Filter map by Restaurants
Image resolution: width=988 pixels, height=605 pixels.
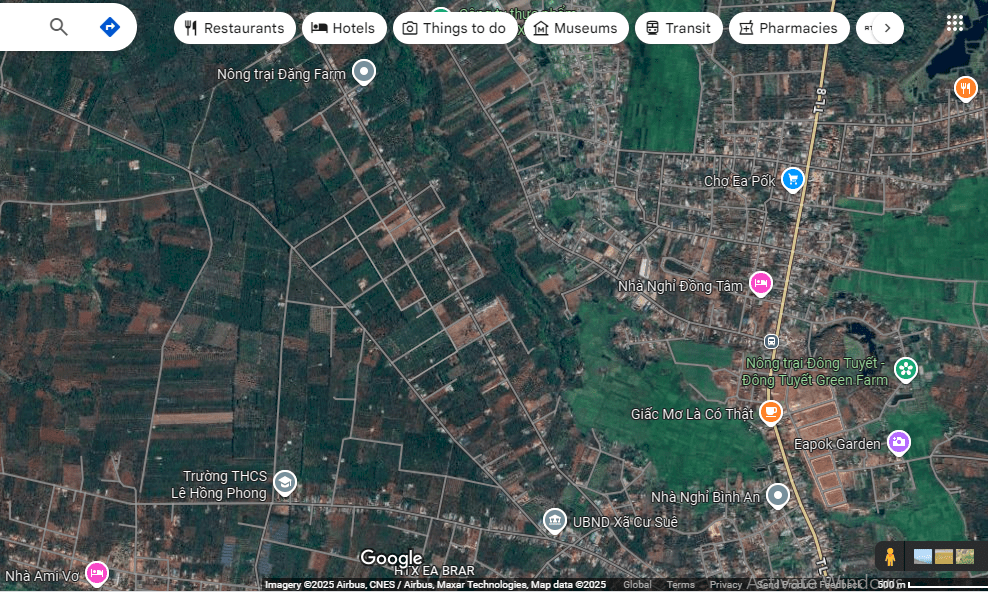234,28
